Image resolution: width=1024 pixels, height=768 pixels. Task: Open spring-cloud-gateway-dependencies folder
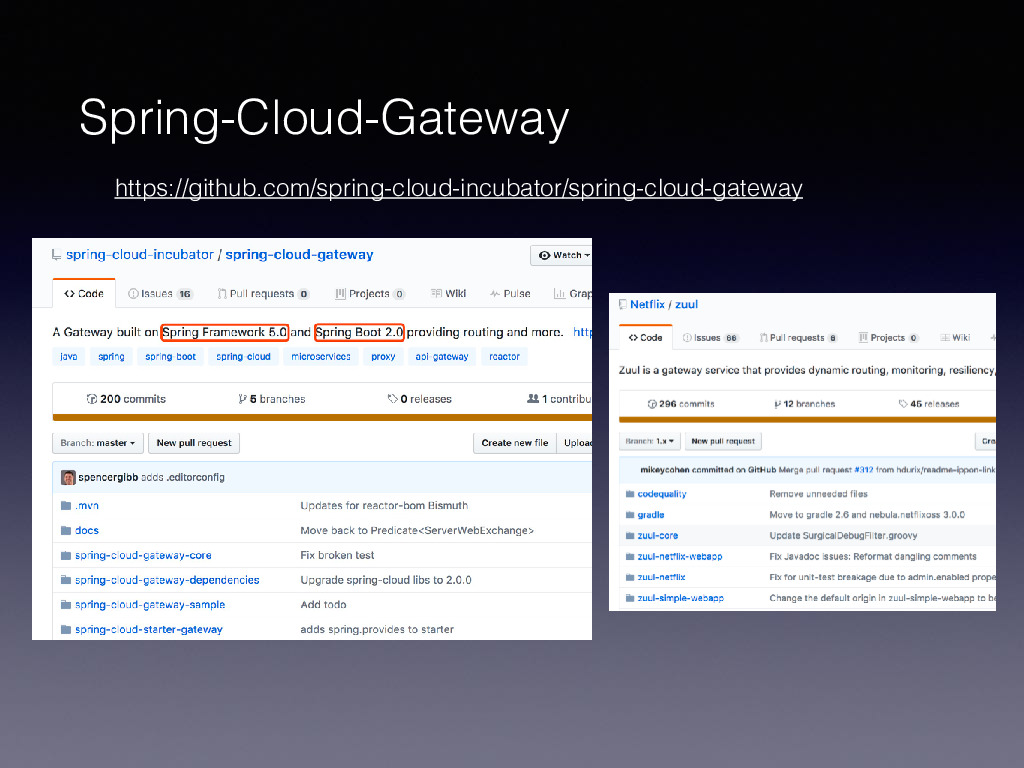click(x=167, y=580)
